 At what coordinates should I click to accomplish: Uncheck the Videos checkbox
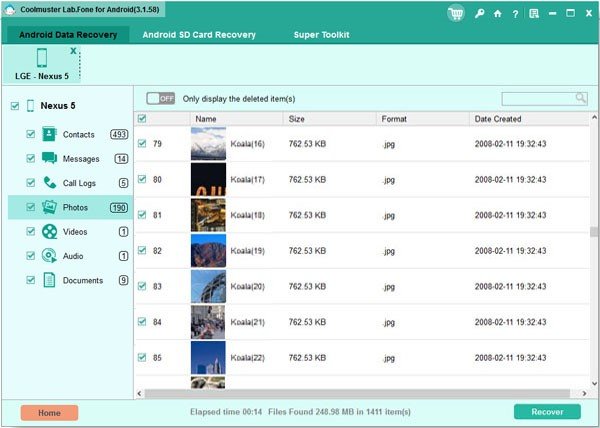[x=31, y=231]
